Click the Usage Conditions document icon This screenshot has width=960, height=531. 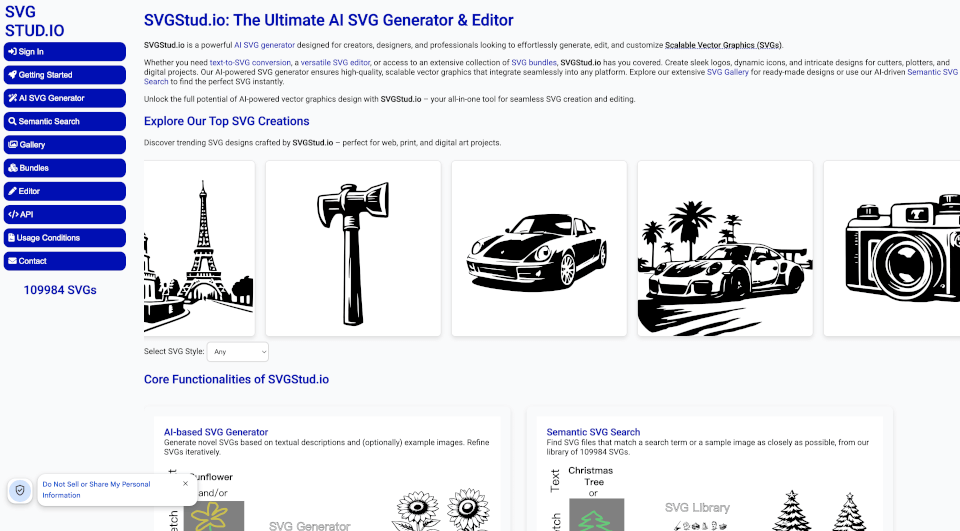(12, 238)
